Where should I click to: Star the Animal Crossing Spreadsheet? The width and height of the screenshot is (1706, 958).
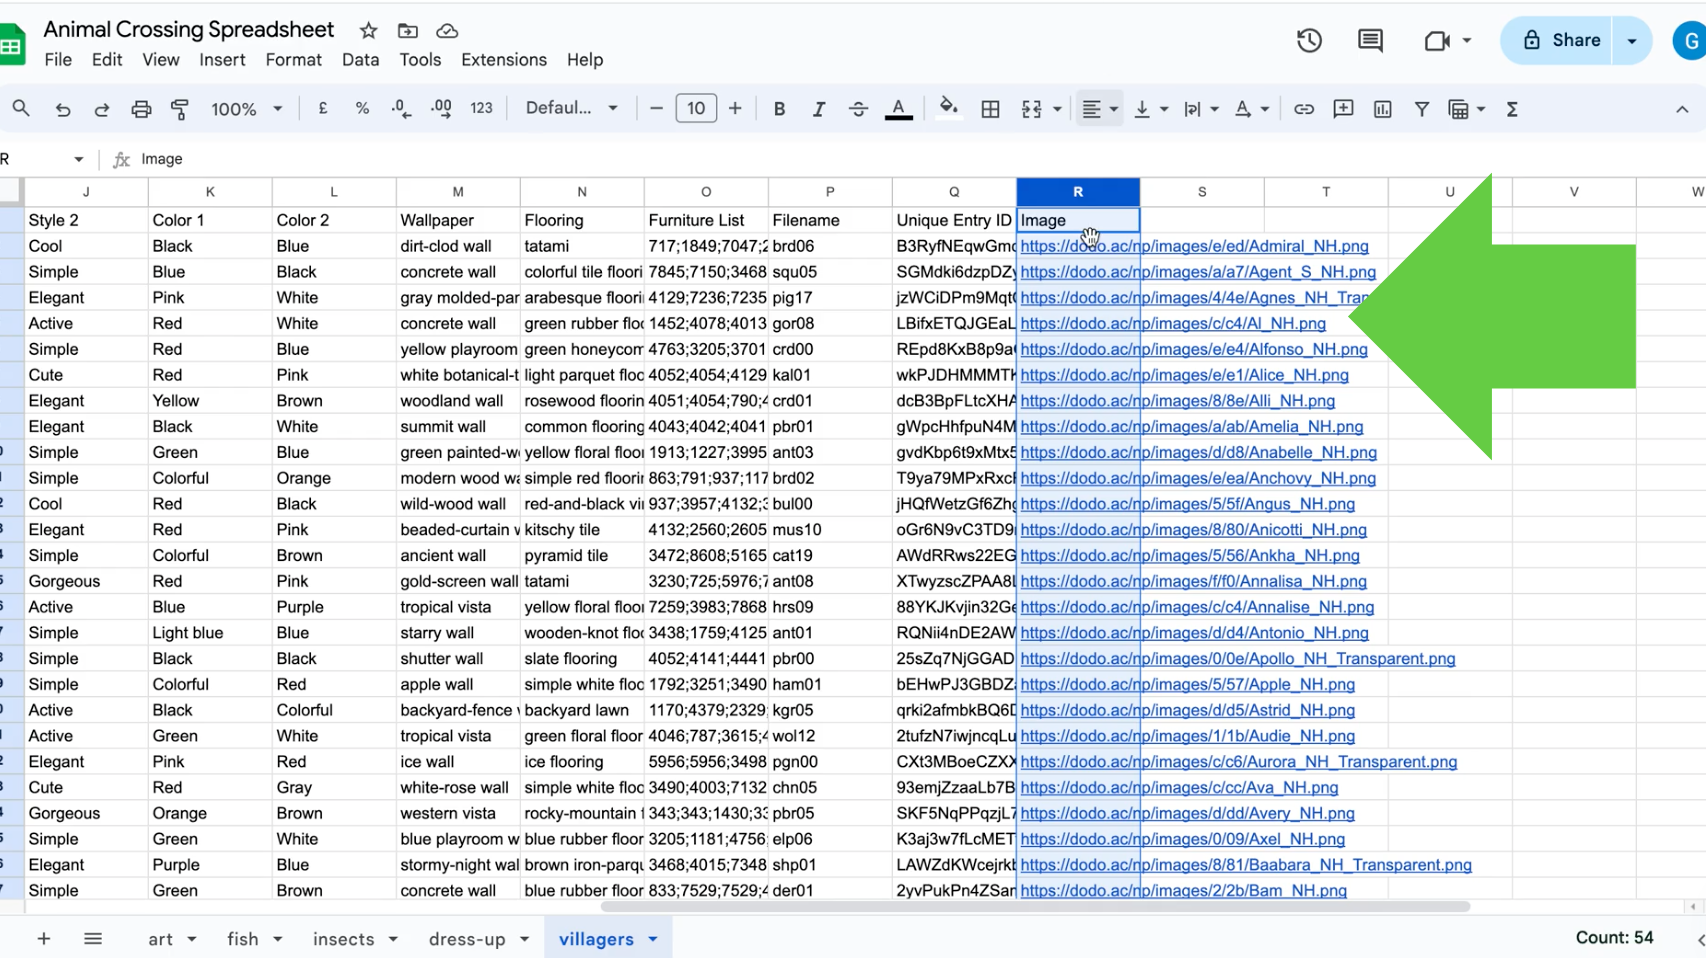coord(368,31)
